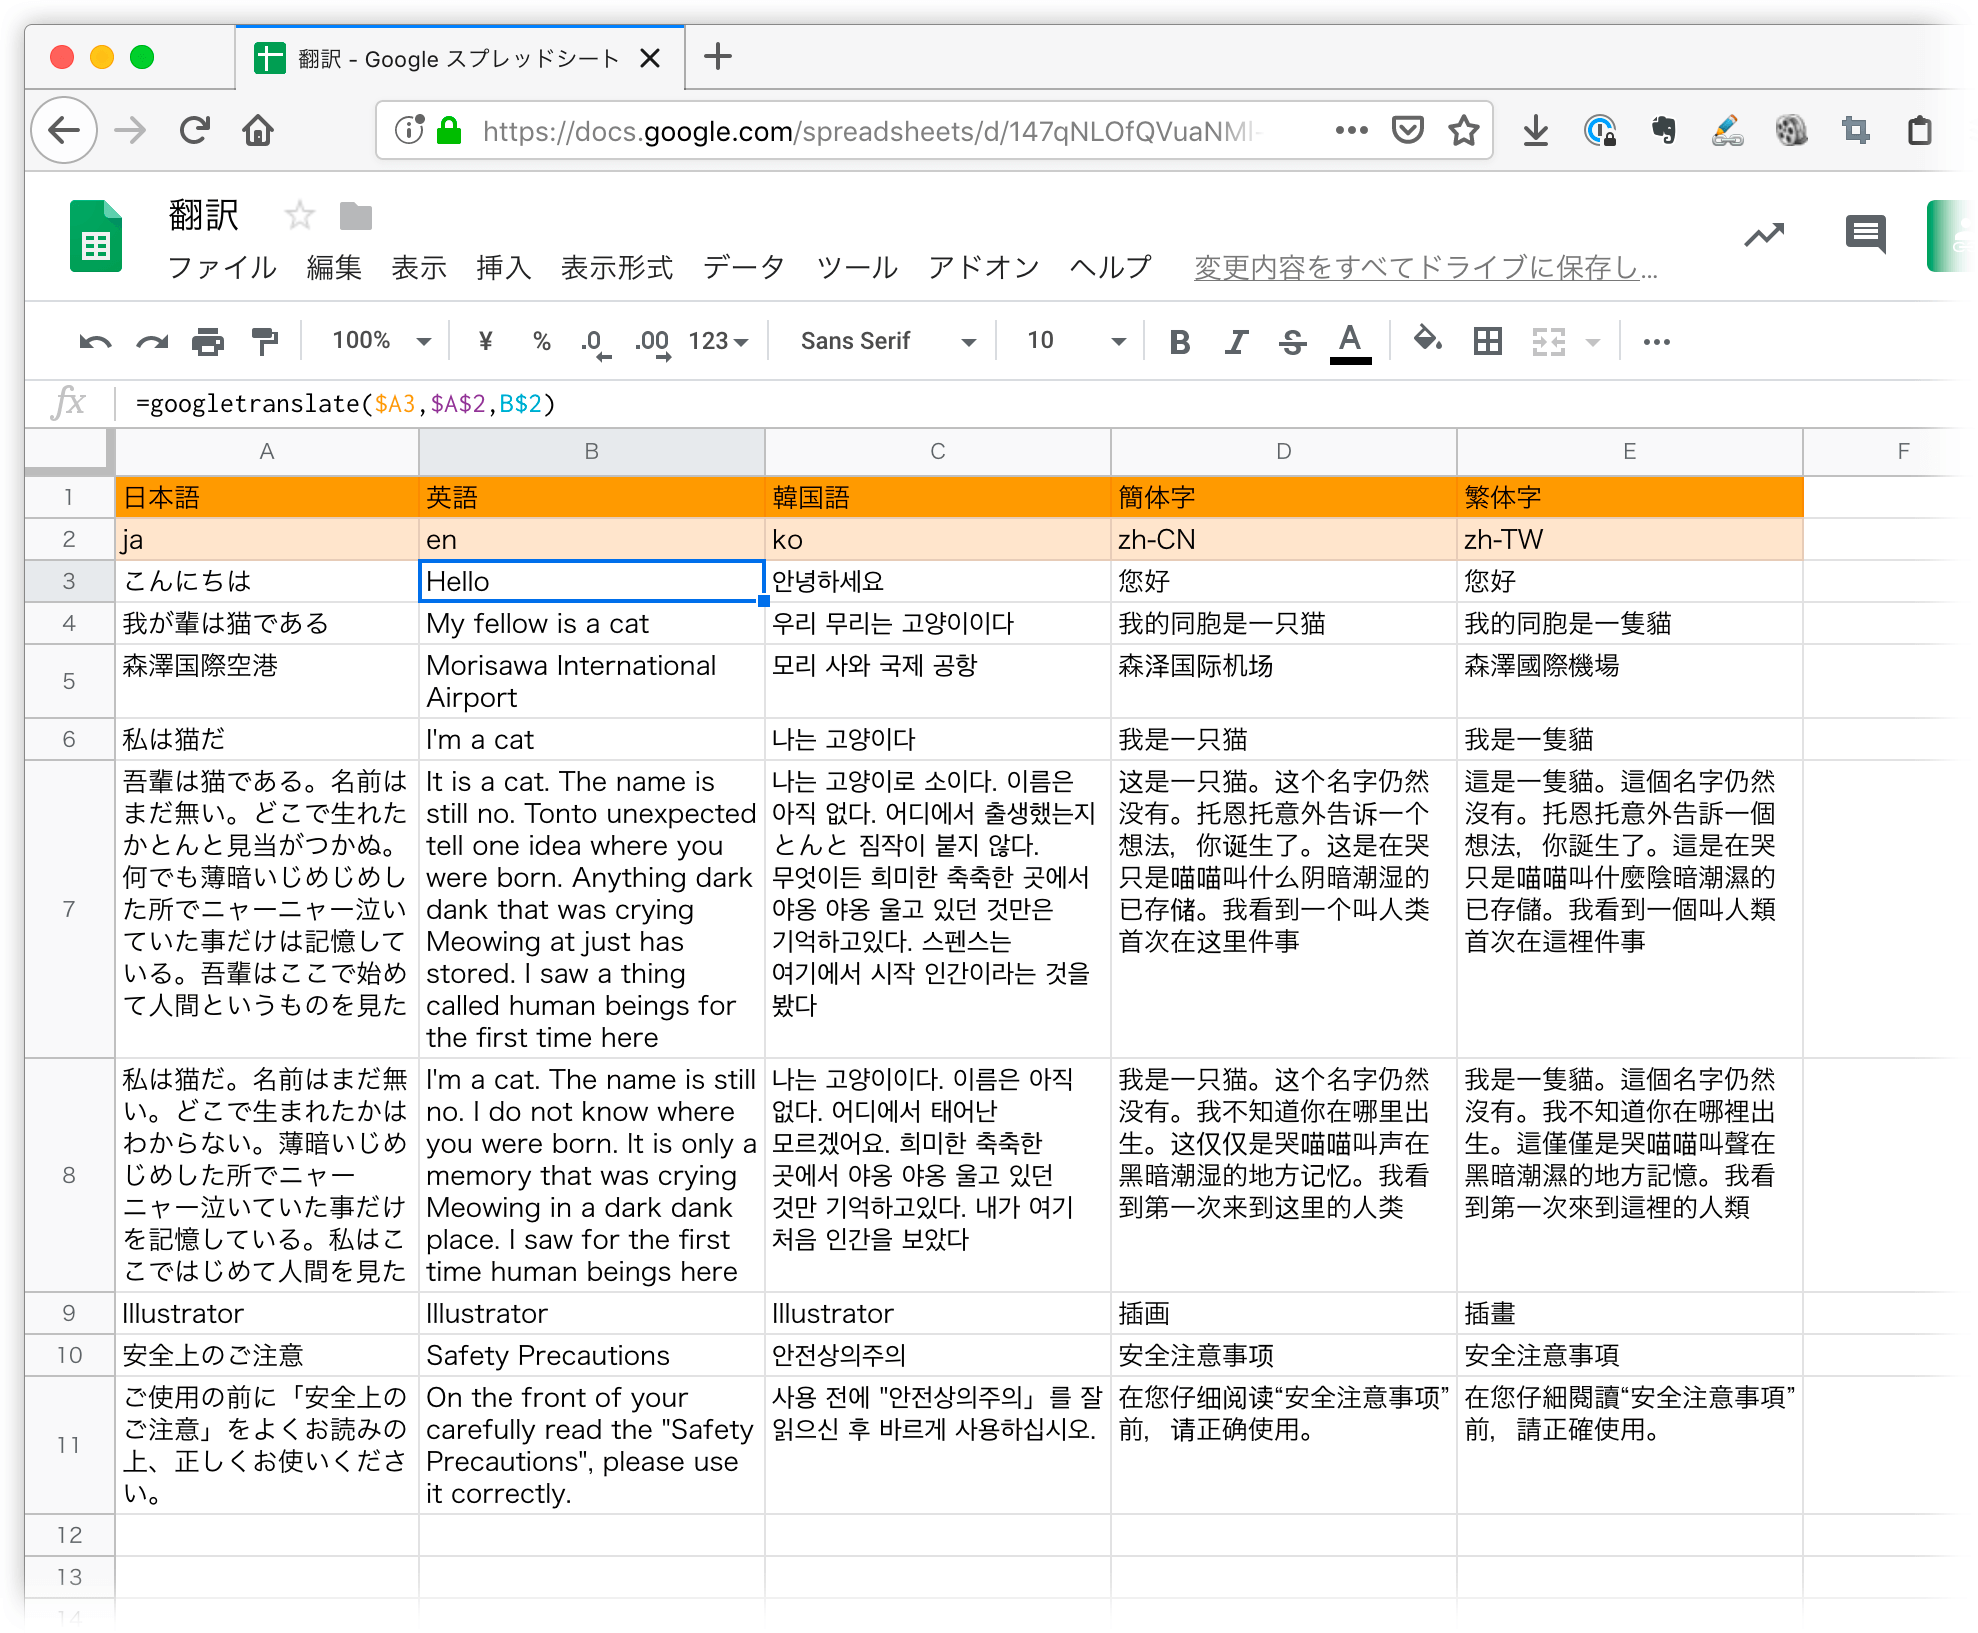Click the print icon

point(207,342)
